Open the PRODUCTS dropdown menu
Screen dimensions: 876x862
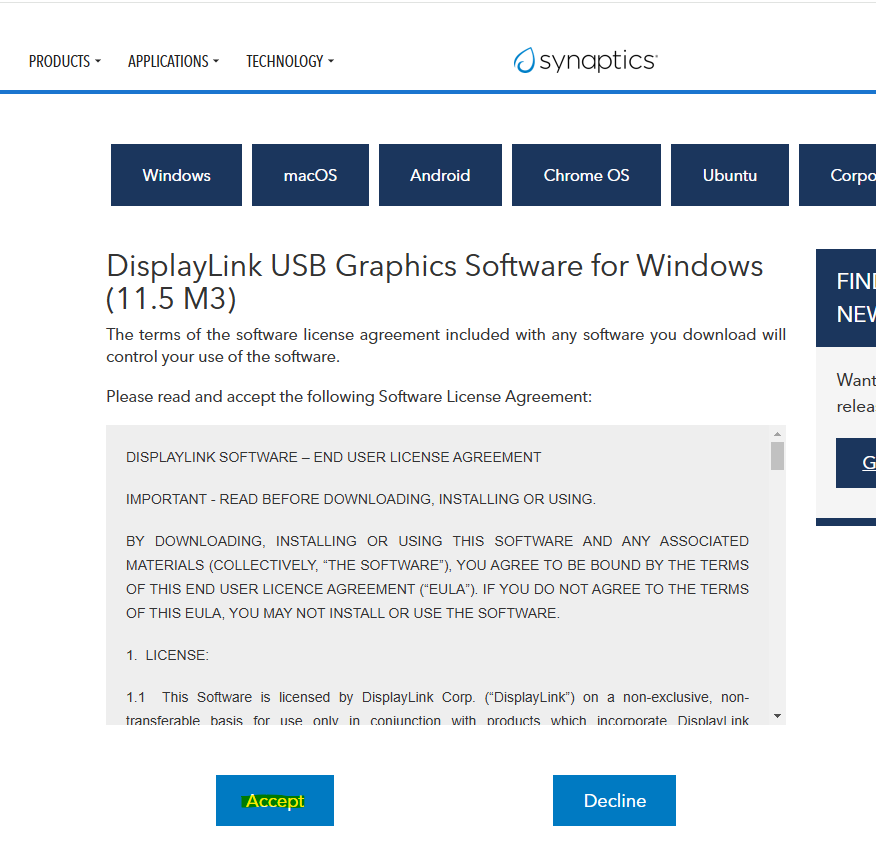tap(65, 61)
